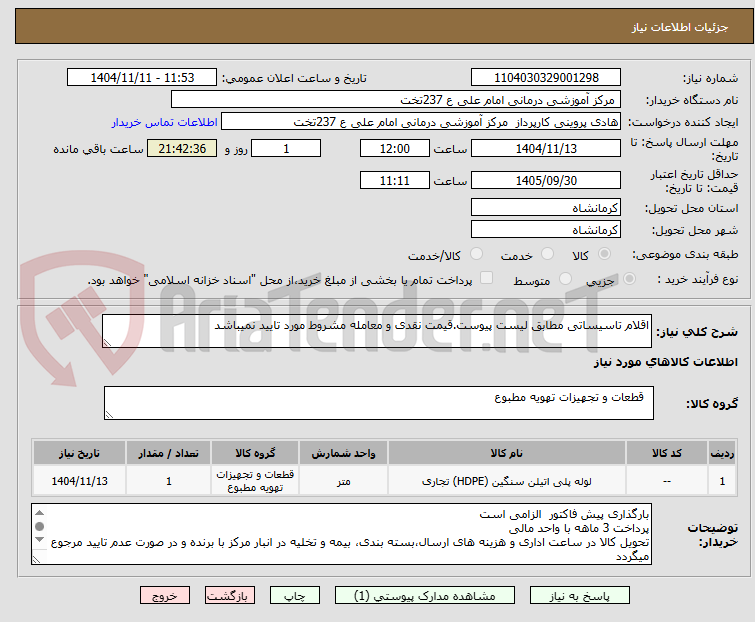
Task: Click the تعداد / مقدار column header
Action: coord(169,454)
